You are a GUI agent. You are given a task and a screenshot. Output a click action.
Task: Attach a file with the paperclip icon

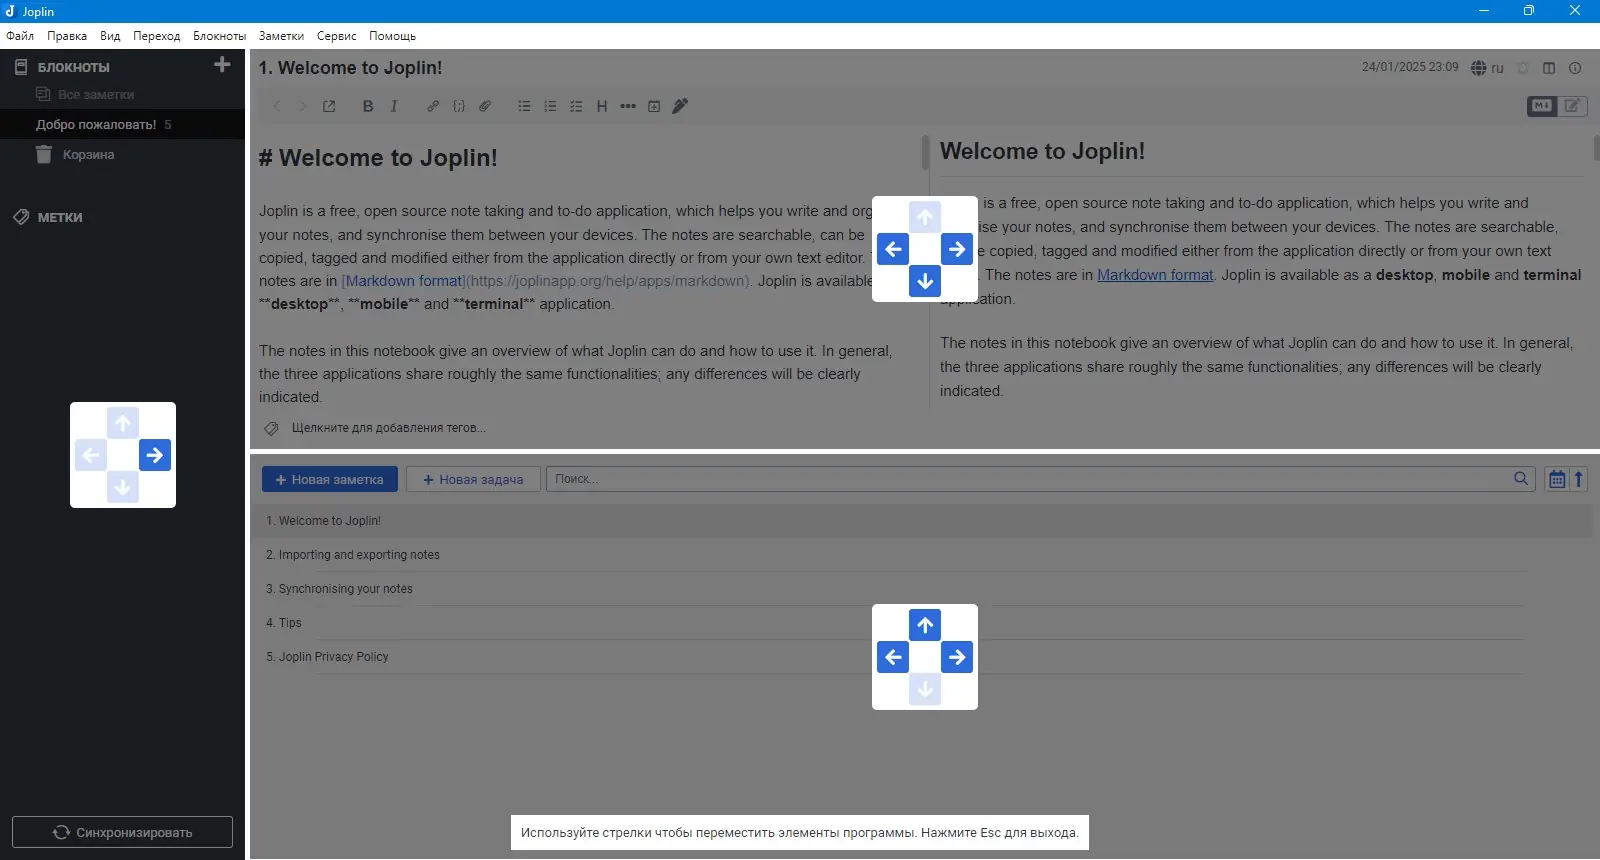point(485,106)
